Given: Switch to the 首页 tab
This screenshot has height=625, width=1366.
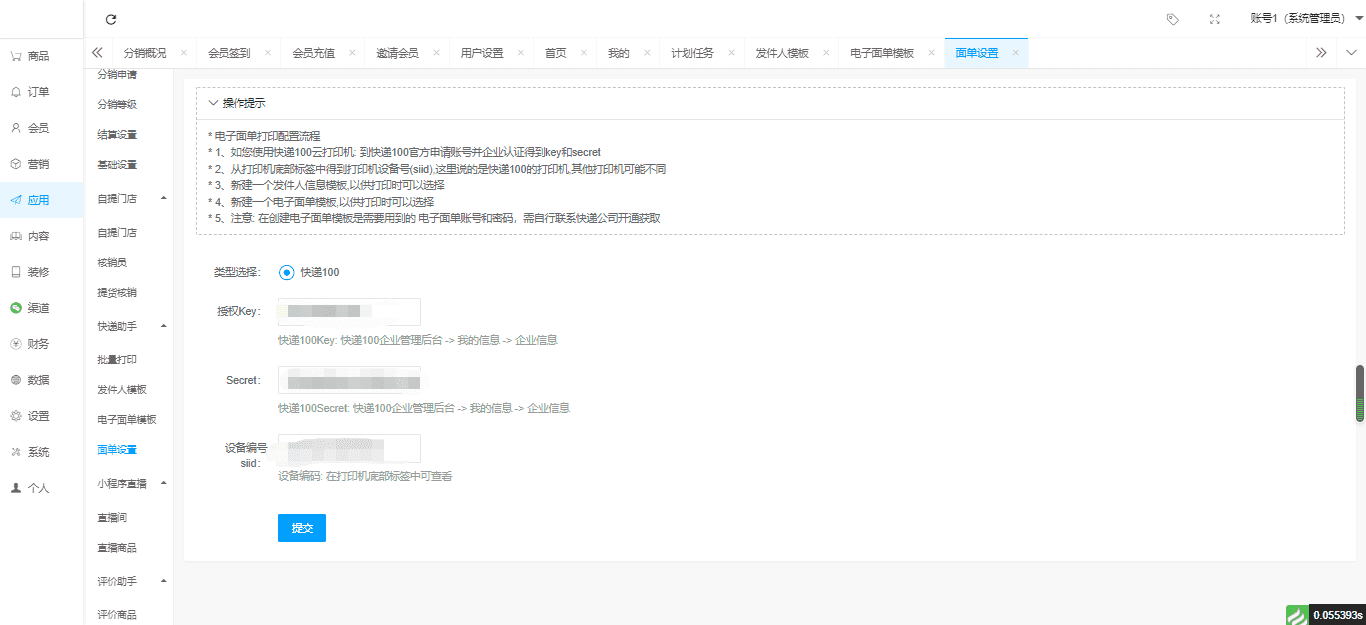Looking at the screenshot, I should pyautogui.click(x=555, y=53).
